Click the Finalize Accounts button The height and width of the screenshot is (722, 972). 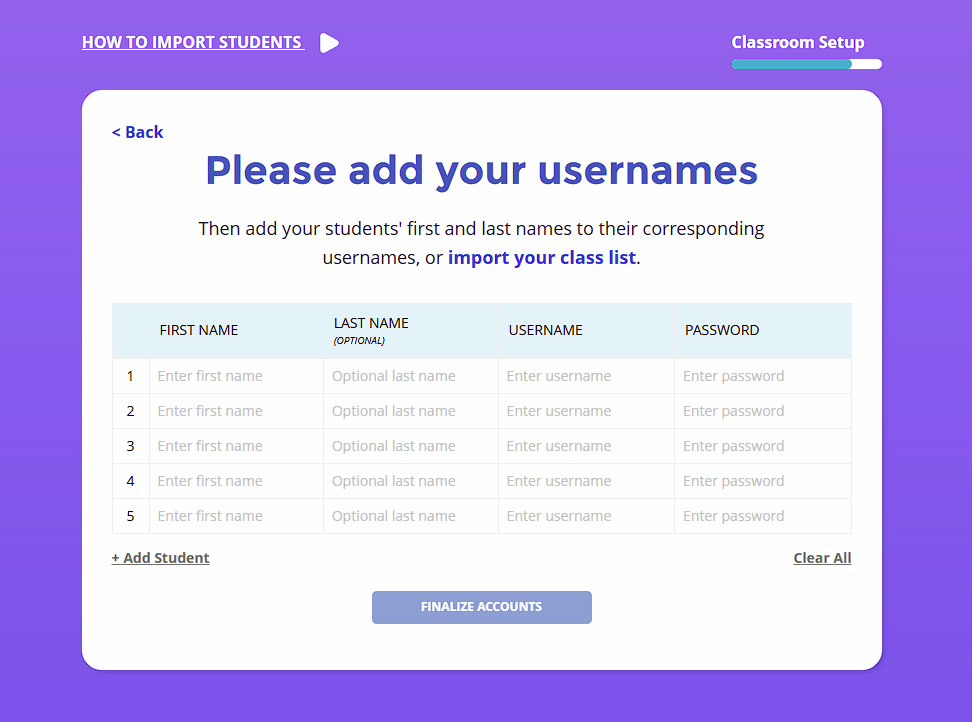(x=482, y=607)
